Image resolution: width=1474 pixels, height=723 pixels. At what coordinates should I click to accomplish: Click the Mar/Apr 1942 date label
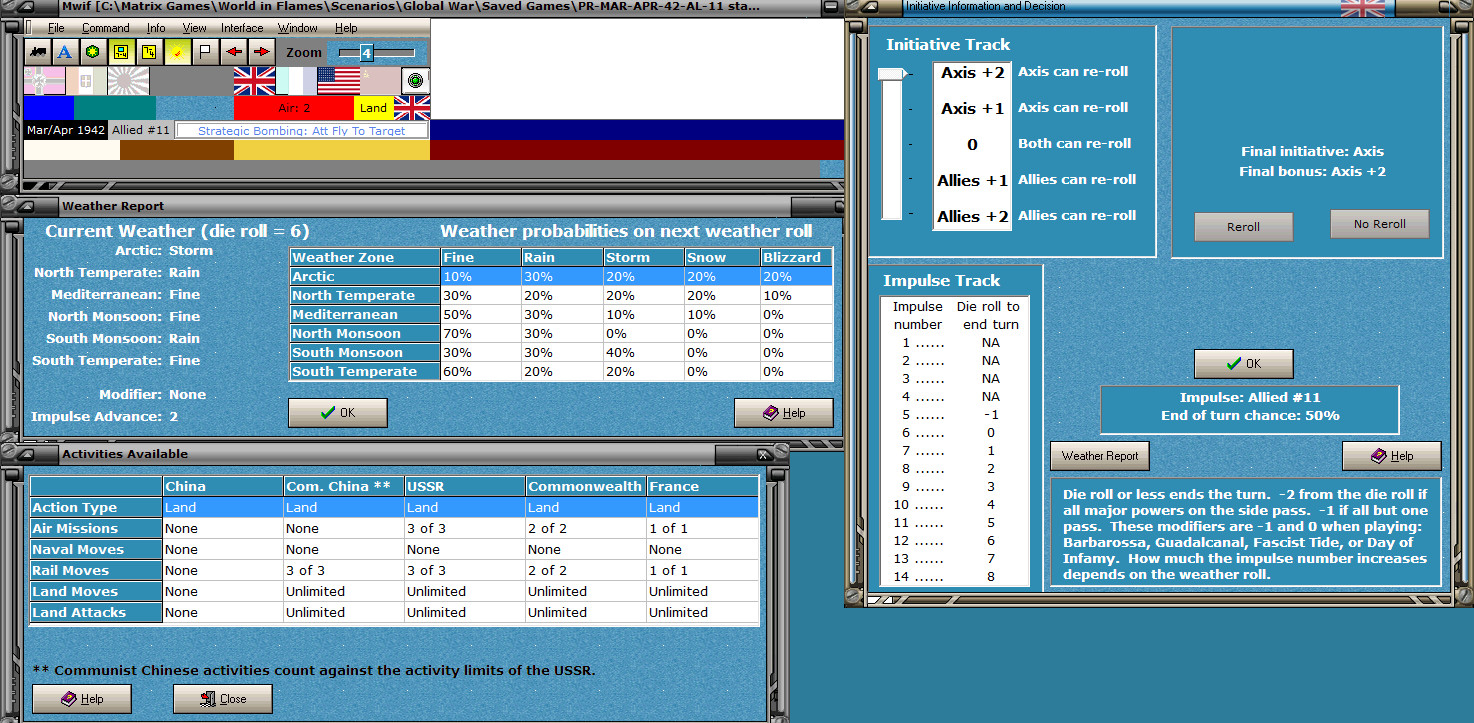(x=65, y=131)
